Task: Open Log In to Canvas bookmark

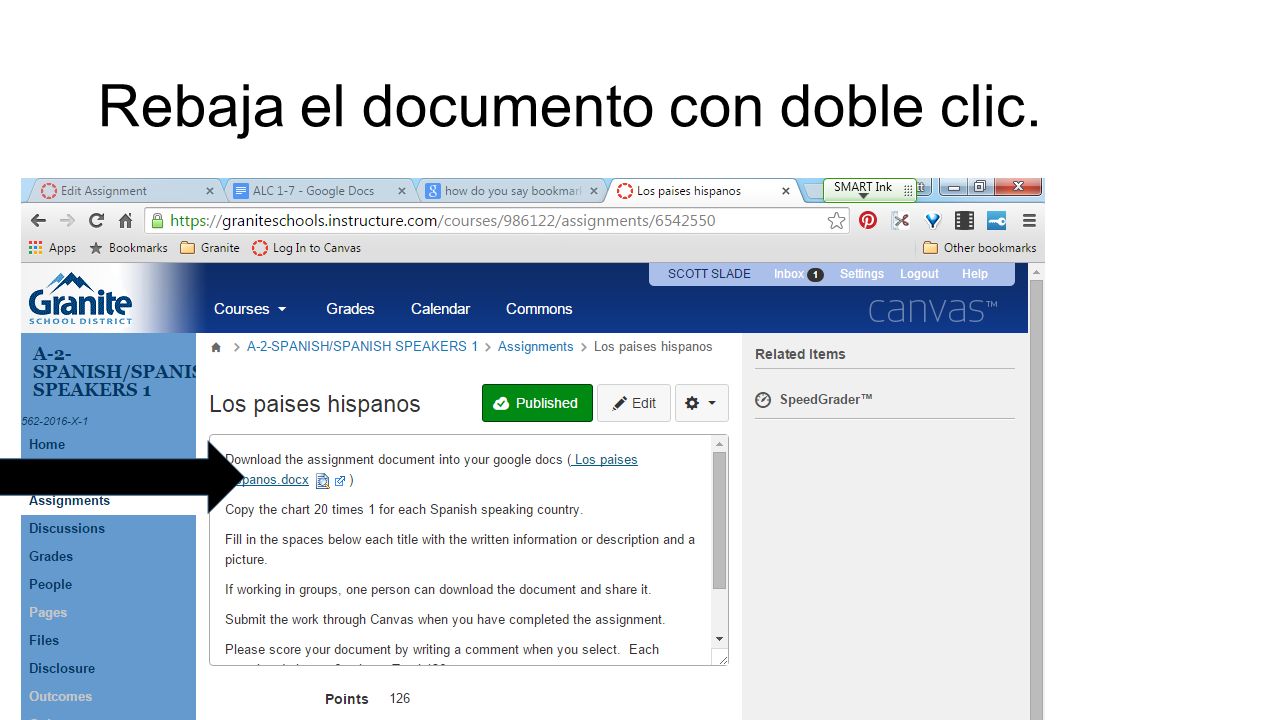Action: click(x=307, y=248)
